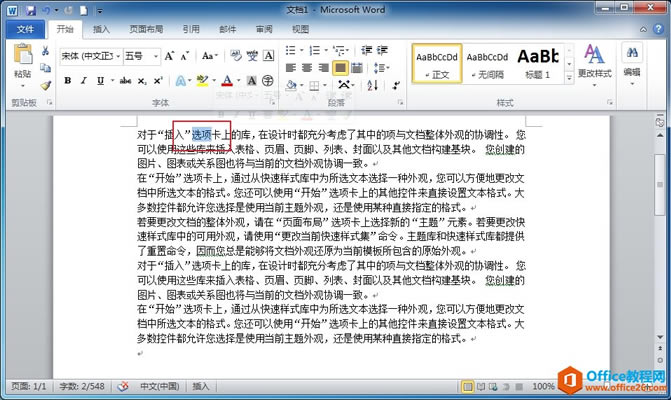This screenshot has width=671, height=400.
Task: Click the Clear Formatting icon
Action: pos(236,56)
